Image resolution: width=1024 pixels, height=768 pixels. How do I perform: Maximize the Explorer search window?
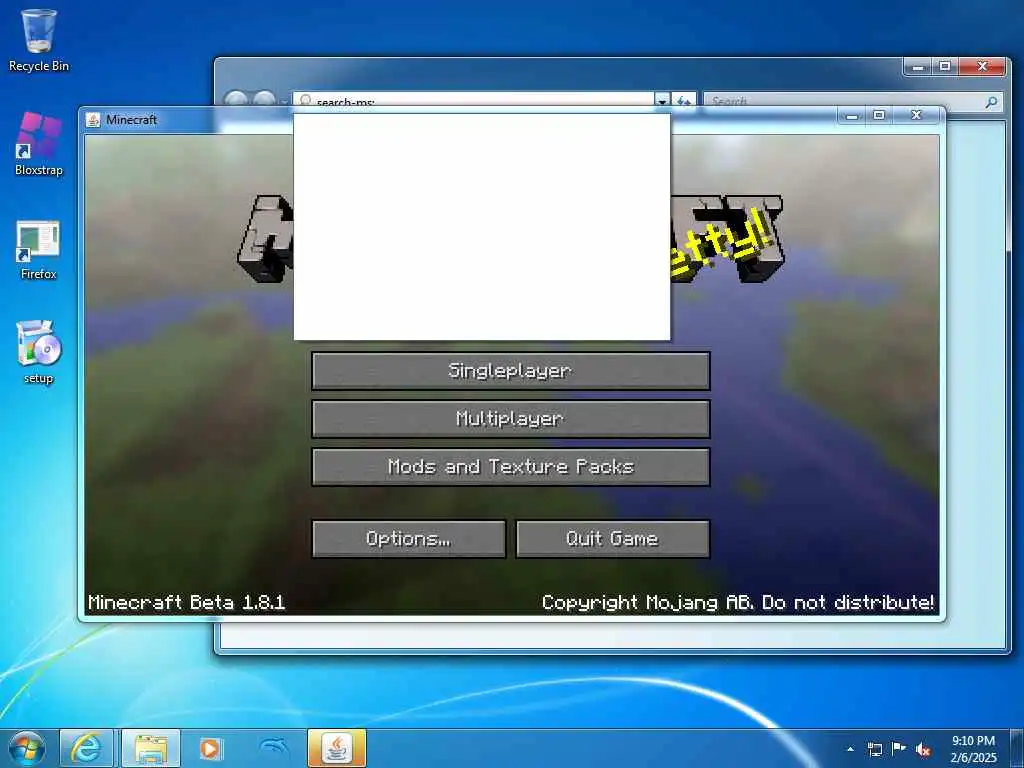point(945,67)
